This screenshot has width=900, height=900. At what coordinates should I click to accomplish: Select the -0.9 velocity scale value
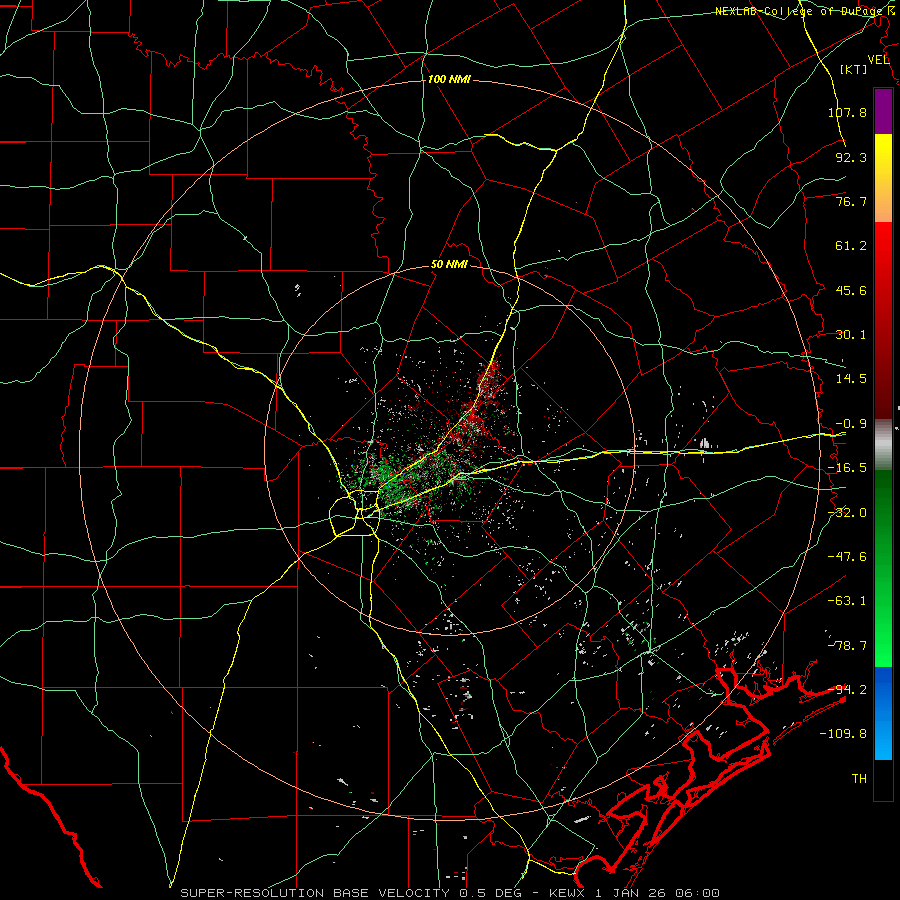pos(851,424)
